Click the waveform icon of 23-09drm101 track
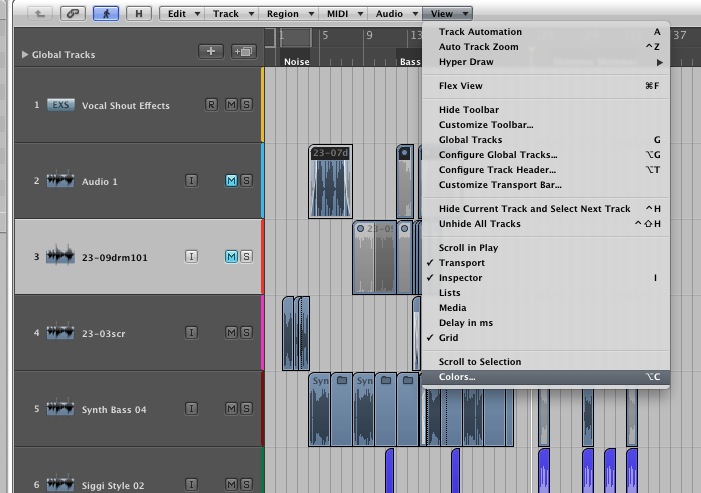This screenshot has width=701, height=493. pos(60,255)
